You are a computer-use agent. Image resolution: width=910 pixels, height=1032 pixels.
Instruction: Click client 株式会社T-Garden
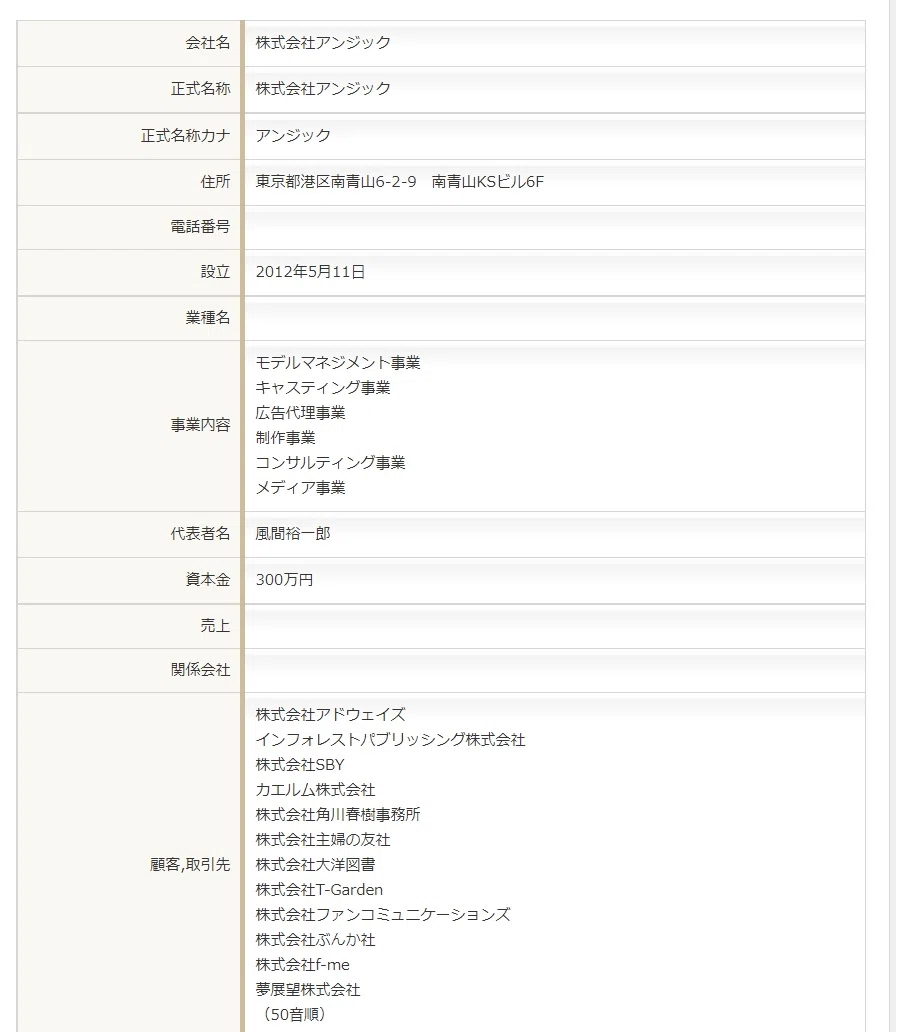pyautogui.click(x=319, y=890)
